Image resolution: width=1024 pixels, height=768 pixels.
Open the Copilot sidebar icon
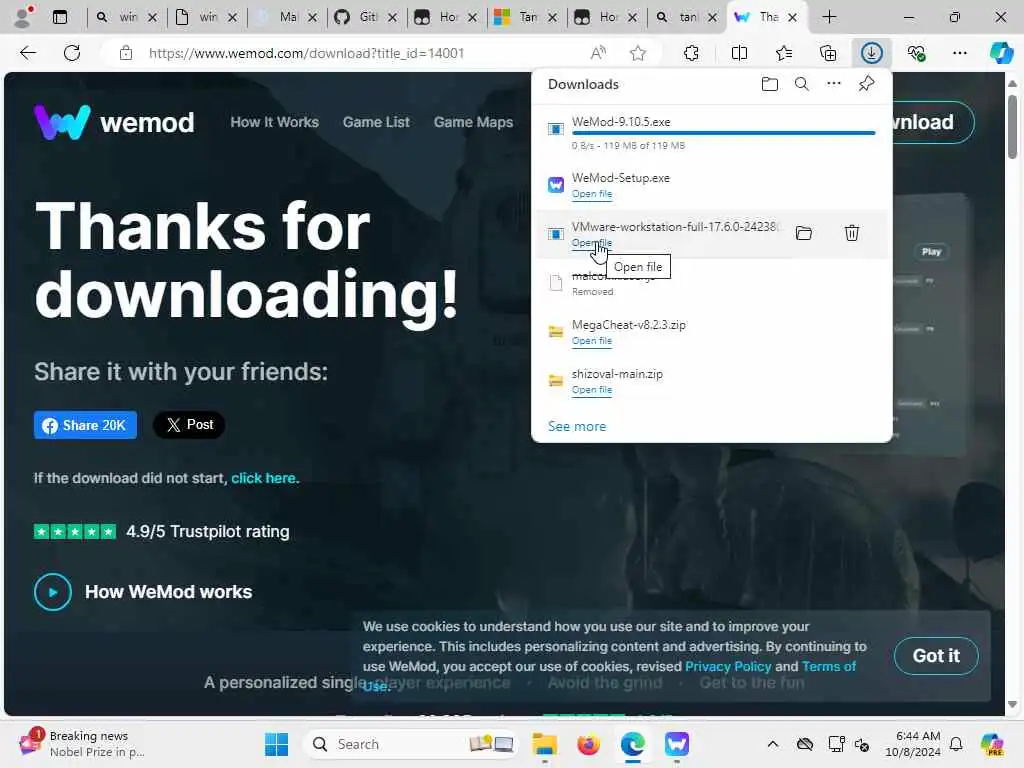[1001, 53]
